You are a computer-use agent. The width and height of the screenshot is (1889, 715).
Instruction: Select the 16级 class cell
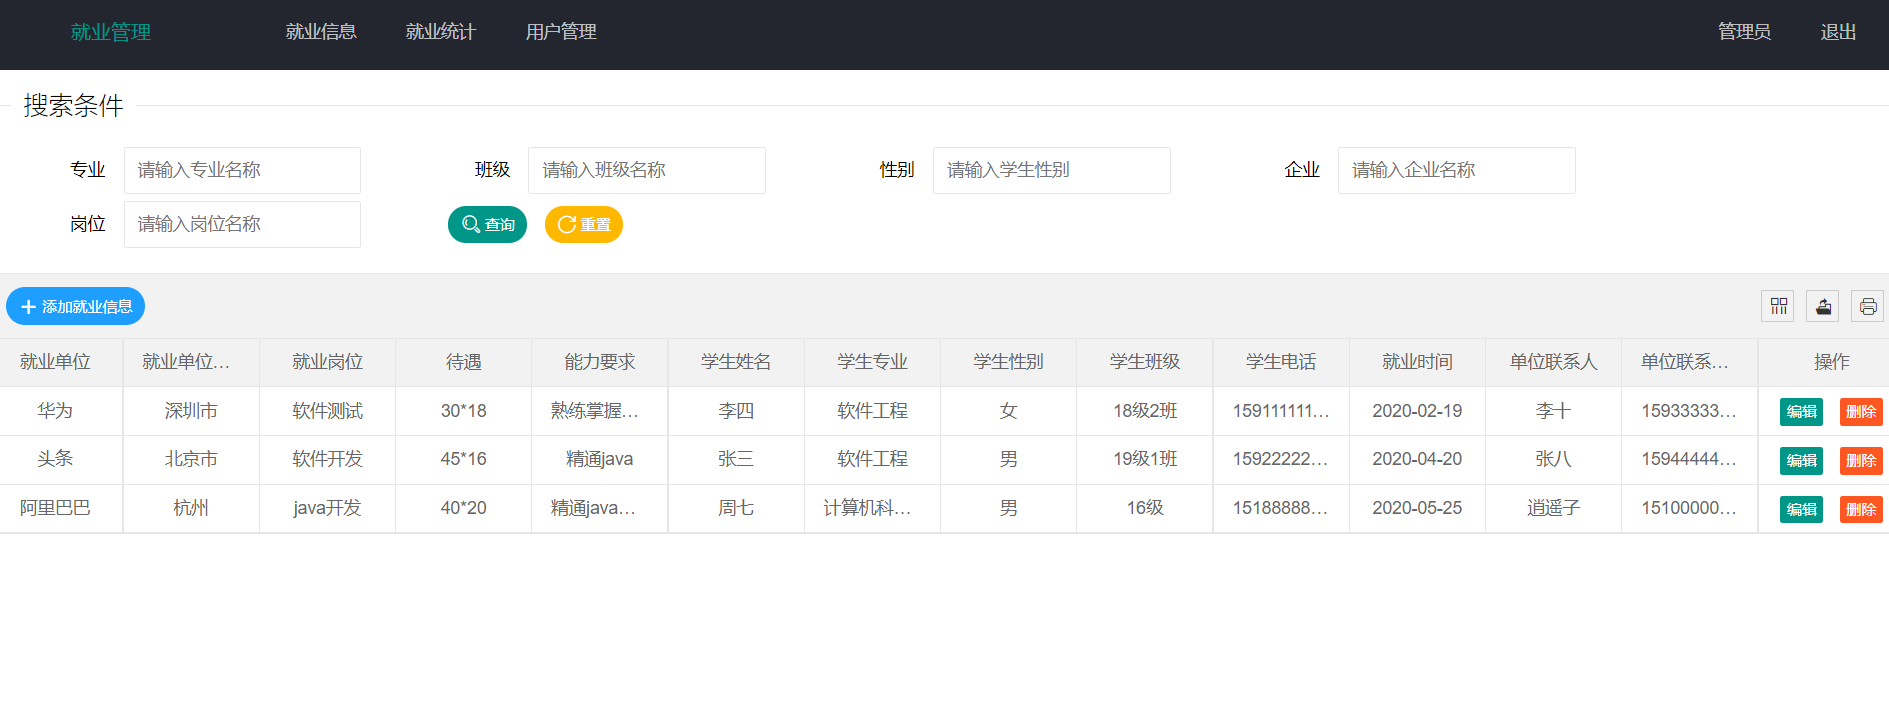[x=1145, y=508]
